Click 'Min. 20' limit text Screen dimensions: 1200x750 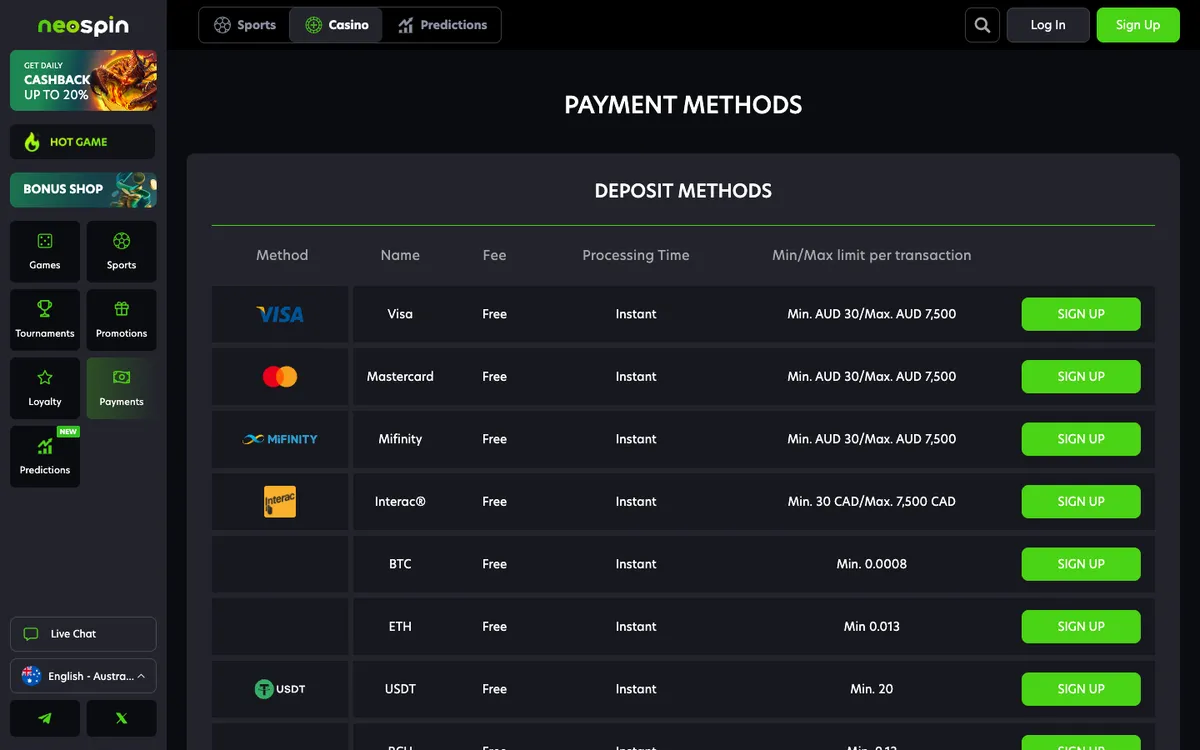pos(872,689)
